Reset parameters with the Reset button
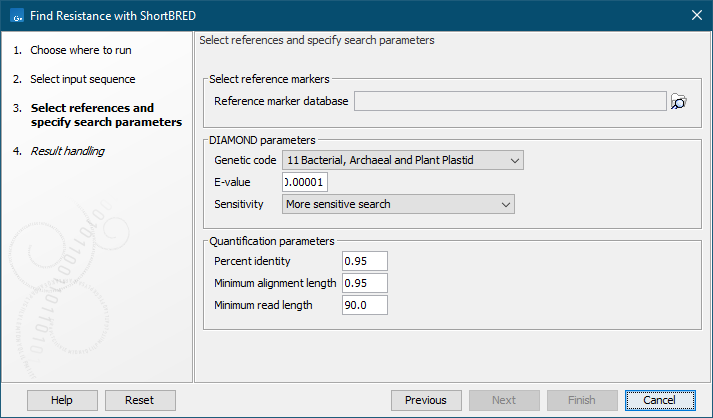The image size is (713, 418). click(140, 400)
